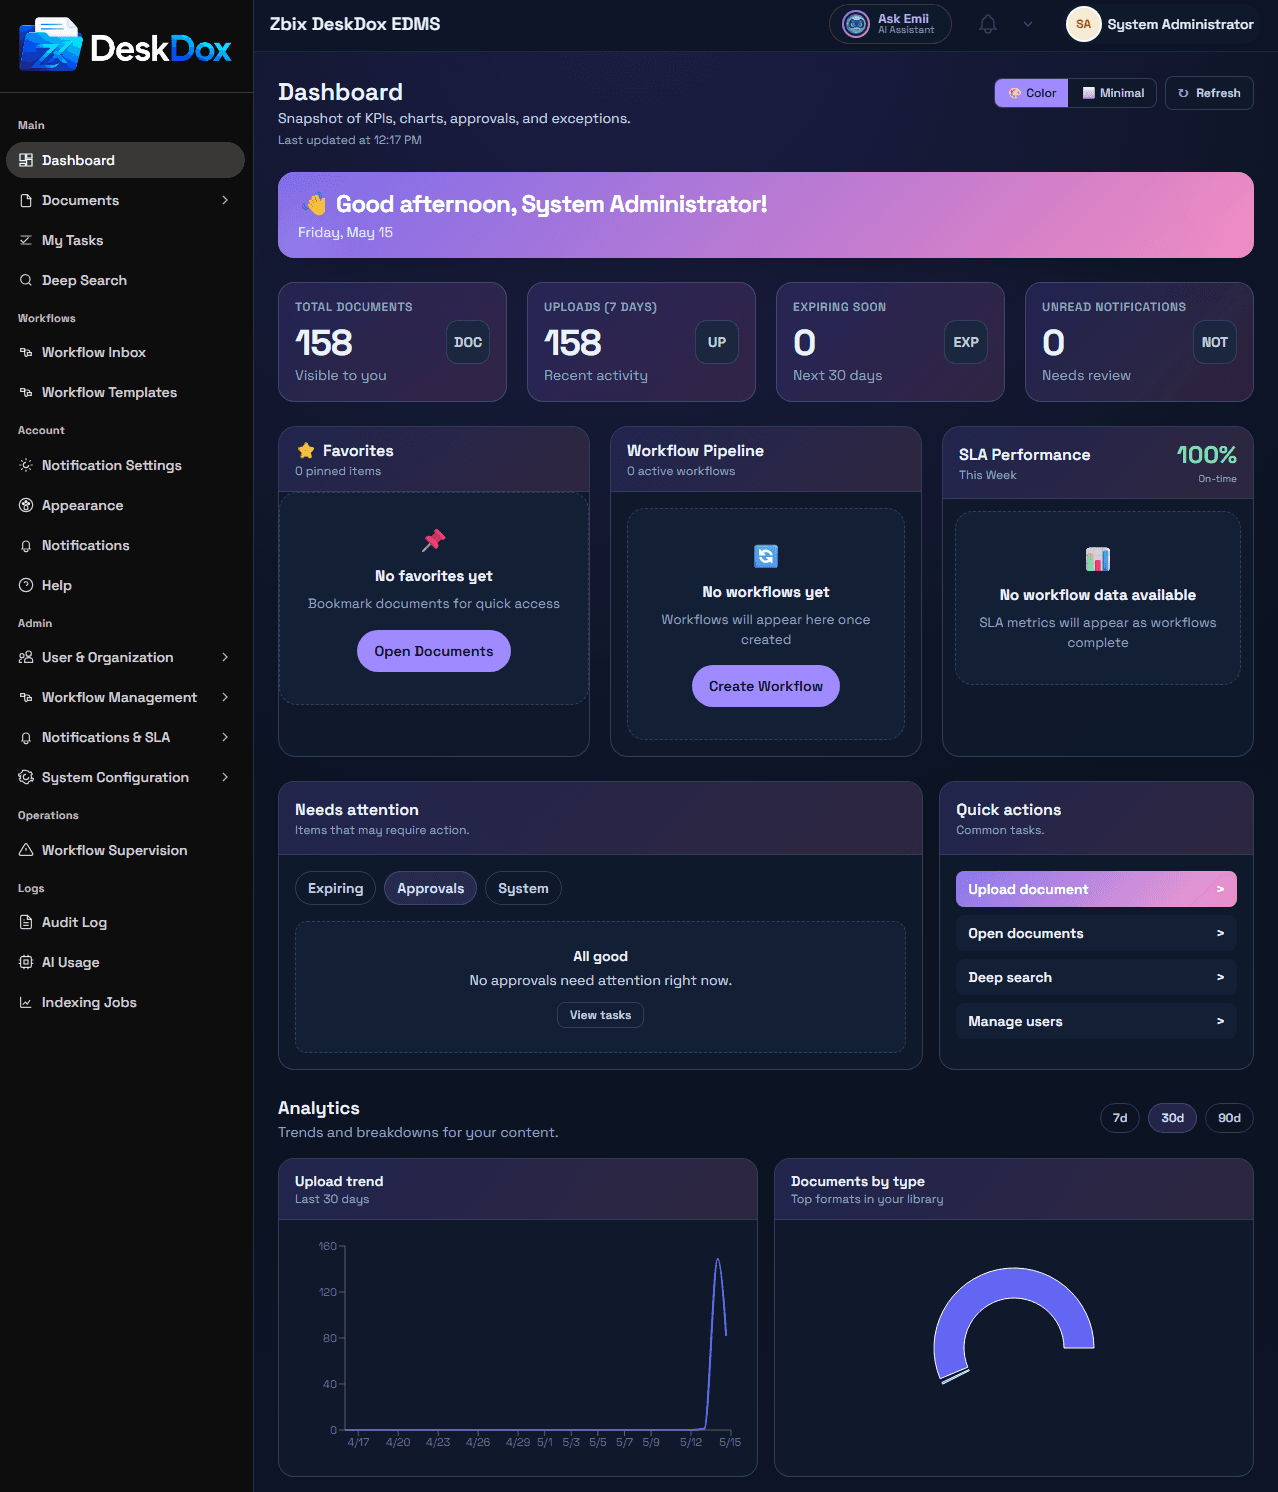1278x1492 pixels.
Task: Click the DeskDox logo
Action: point(126,45)
